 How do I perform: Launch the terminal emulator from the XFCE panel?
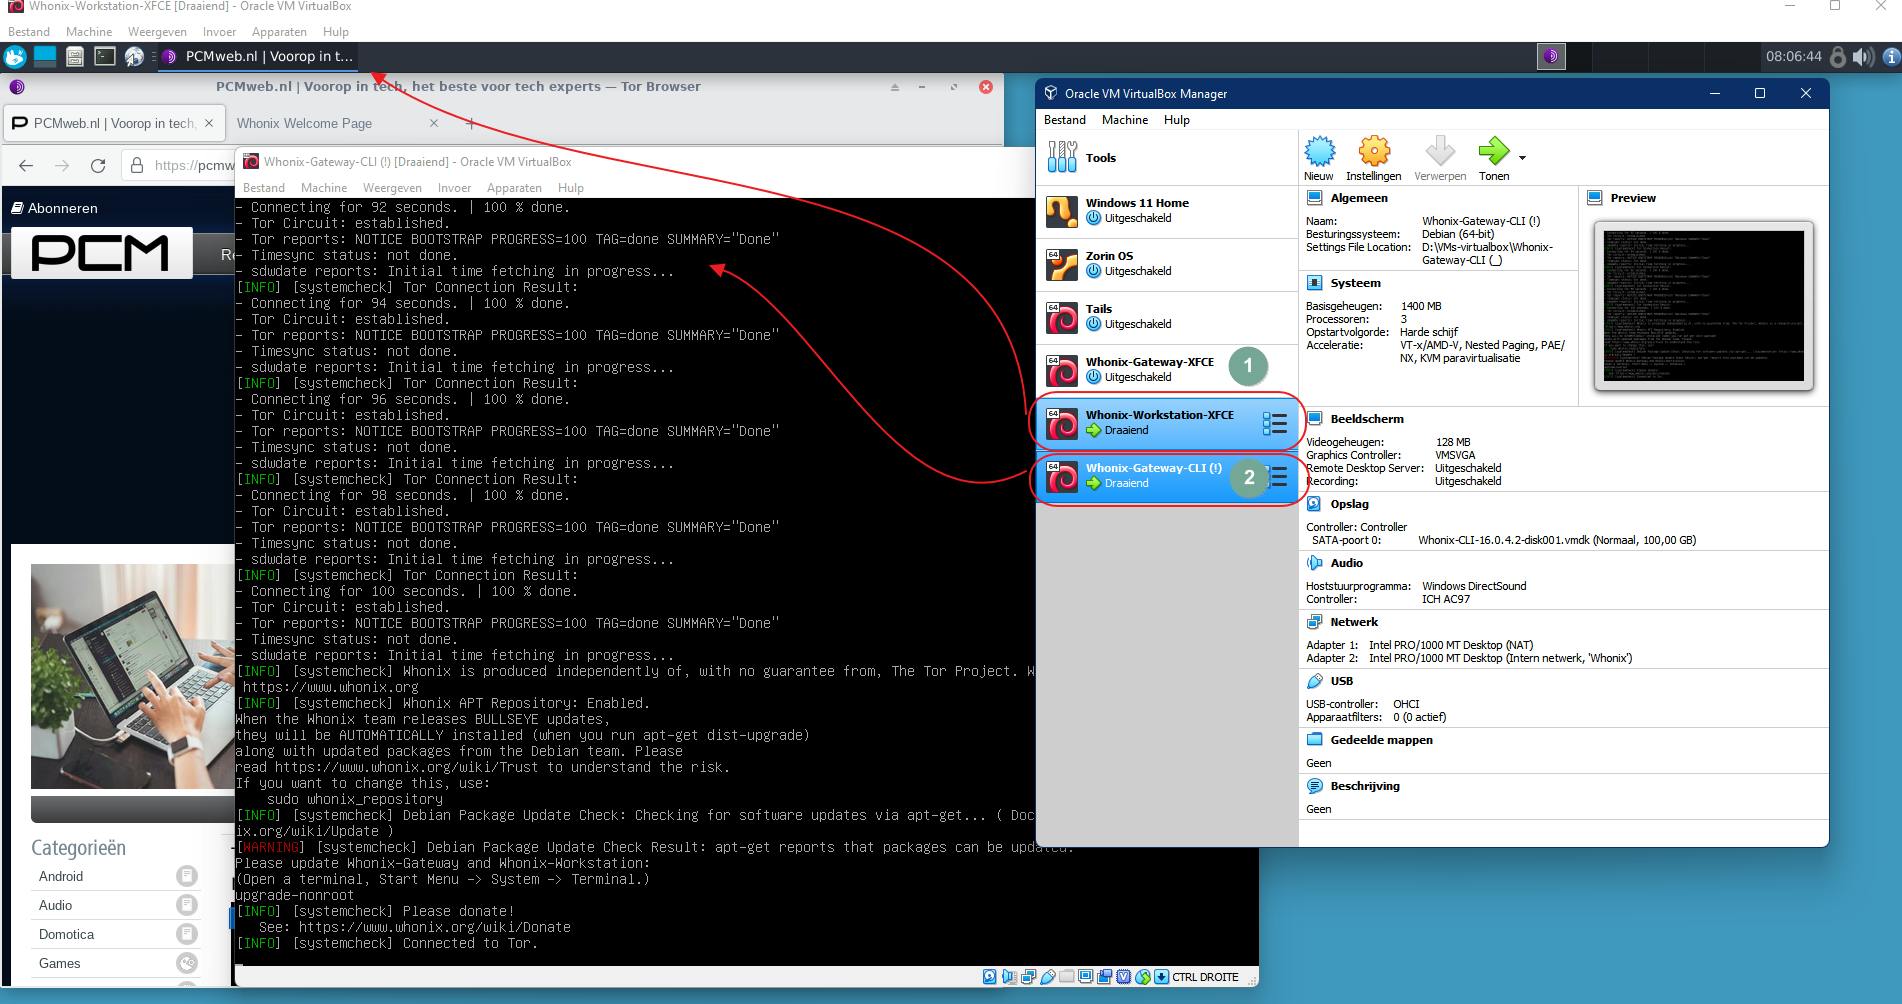(x=105, y=56)
